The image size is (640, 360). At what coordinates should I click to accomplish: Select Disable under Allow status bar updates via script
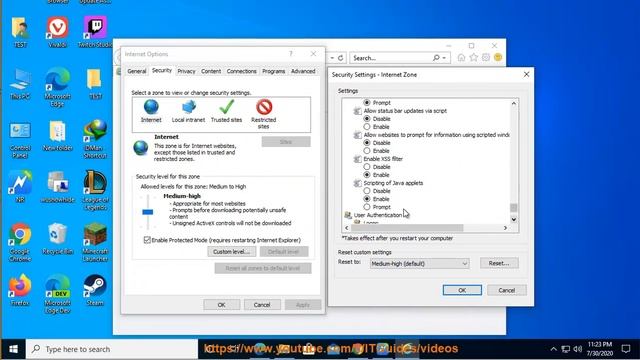pos(367,118)
